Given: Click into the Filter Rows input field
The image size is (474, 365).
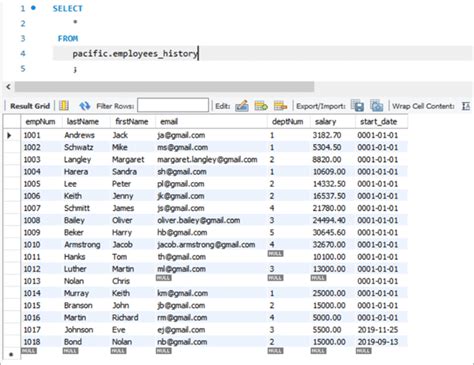Looking at the screenshot, I should tap(173, 105).
